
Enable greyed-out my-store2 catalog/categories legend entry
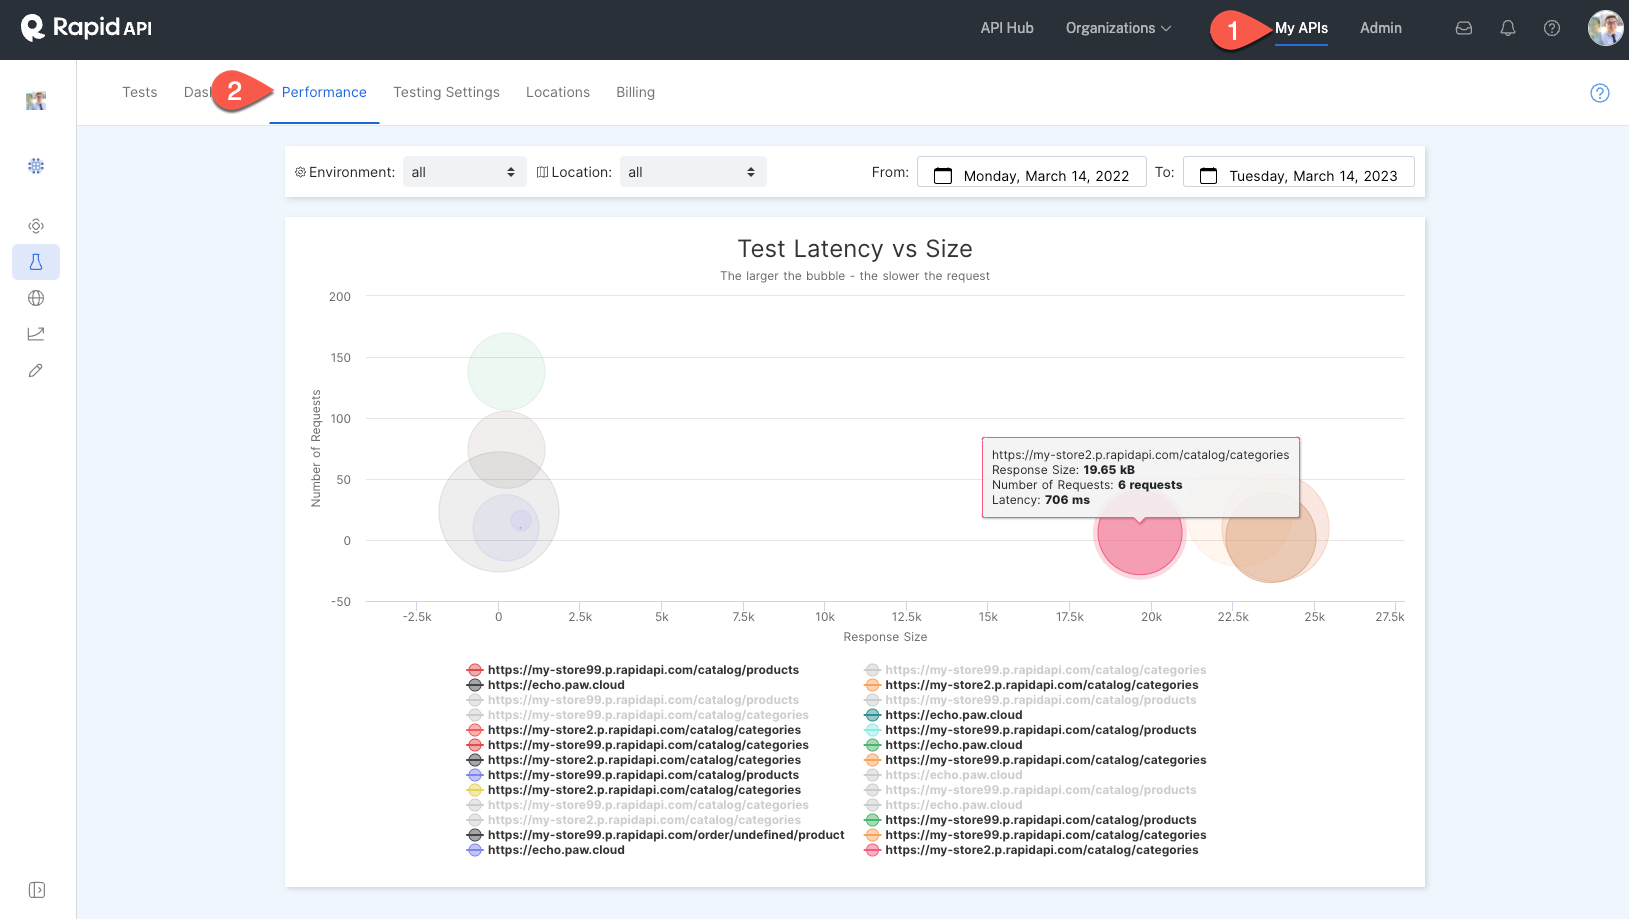[x=634, y=820]
